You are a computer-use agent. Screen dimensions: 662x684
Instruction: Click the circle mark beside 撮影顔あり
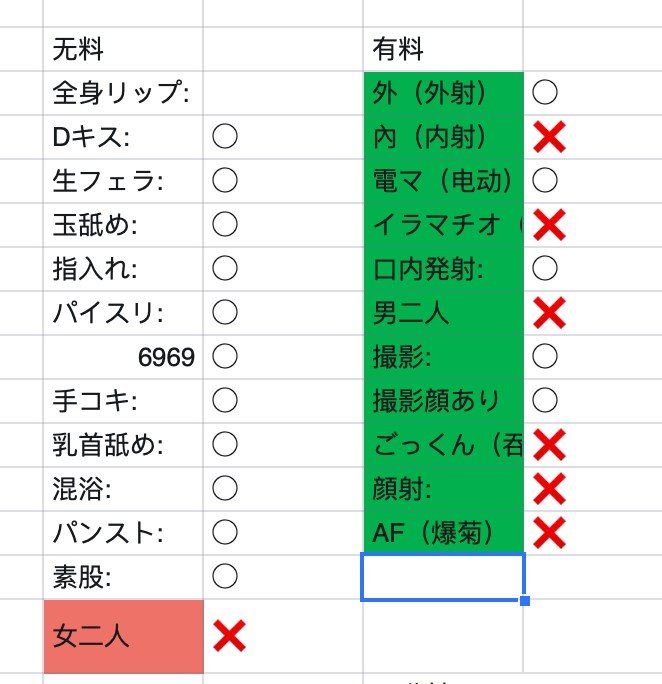pyautogui.click(x=545, y=401)
